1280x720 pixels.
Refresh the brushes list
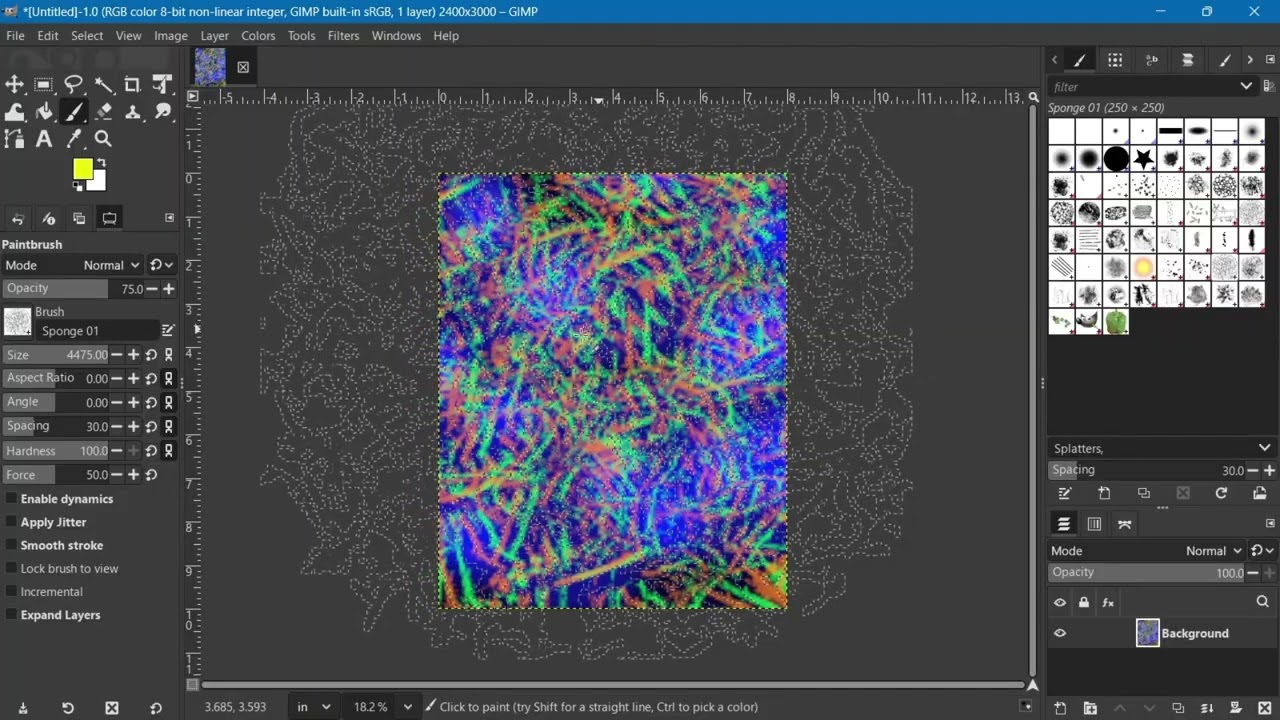[1221, 494]
